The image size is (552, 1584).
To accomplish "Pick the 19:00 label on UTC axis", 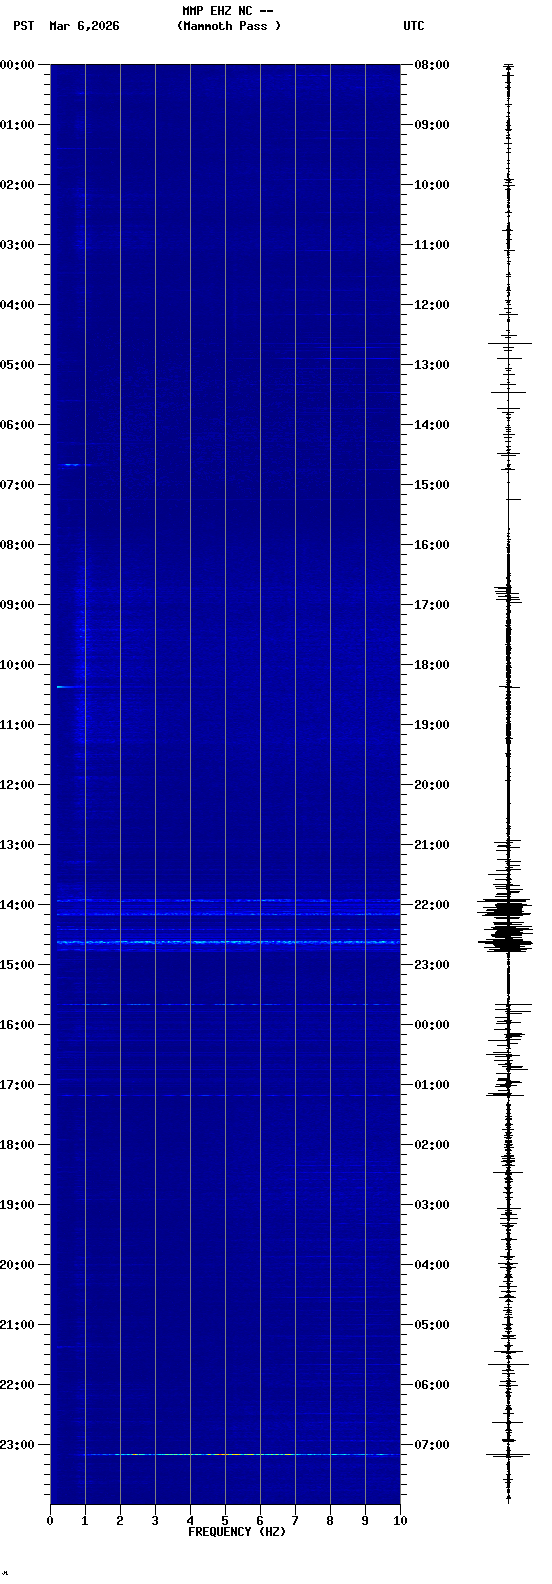I will tap(432, 725).
